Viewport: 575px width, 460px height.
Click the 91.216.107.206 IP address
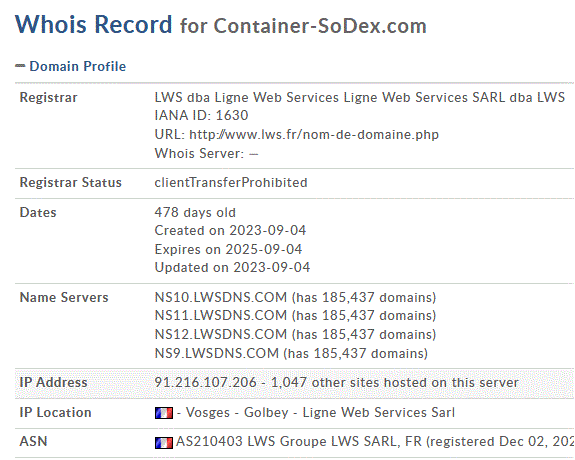(205, 383)
